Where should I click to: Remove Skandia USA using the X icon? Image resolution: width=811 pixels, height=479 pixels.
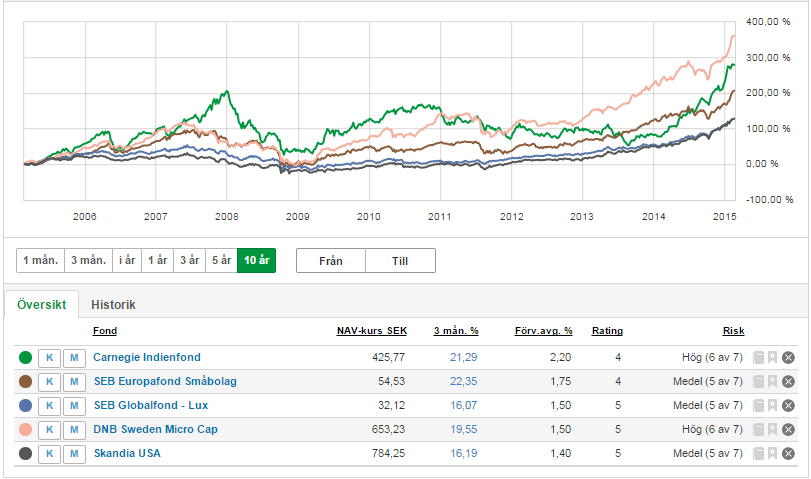point(788,453)
